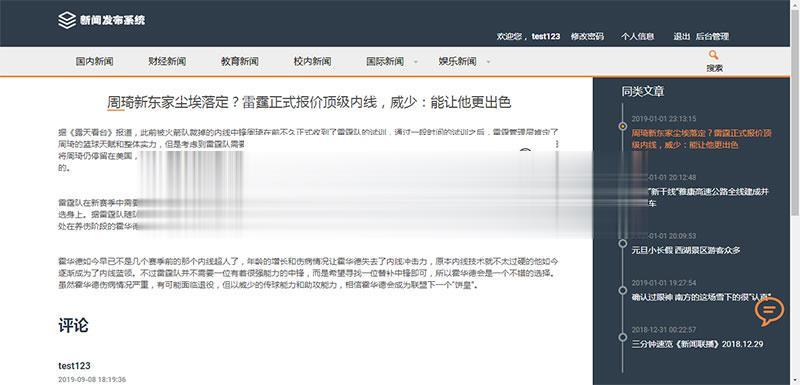
Task: Open the 教育新闻 menu item
Action: [x=239, y=62]
